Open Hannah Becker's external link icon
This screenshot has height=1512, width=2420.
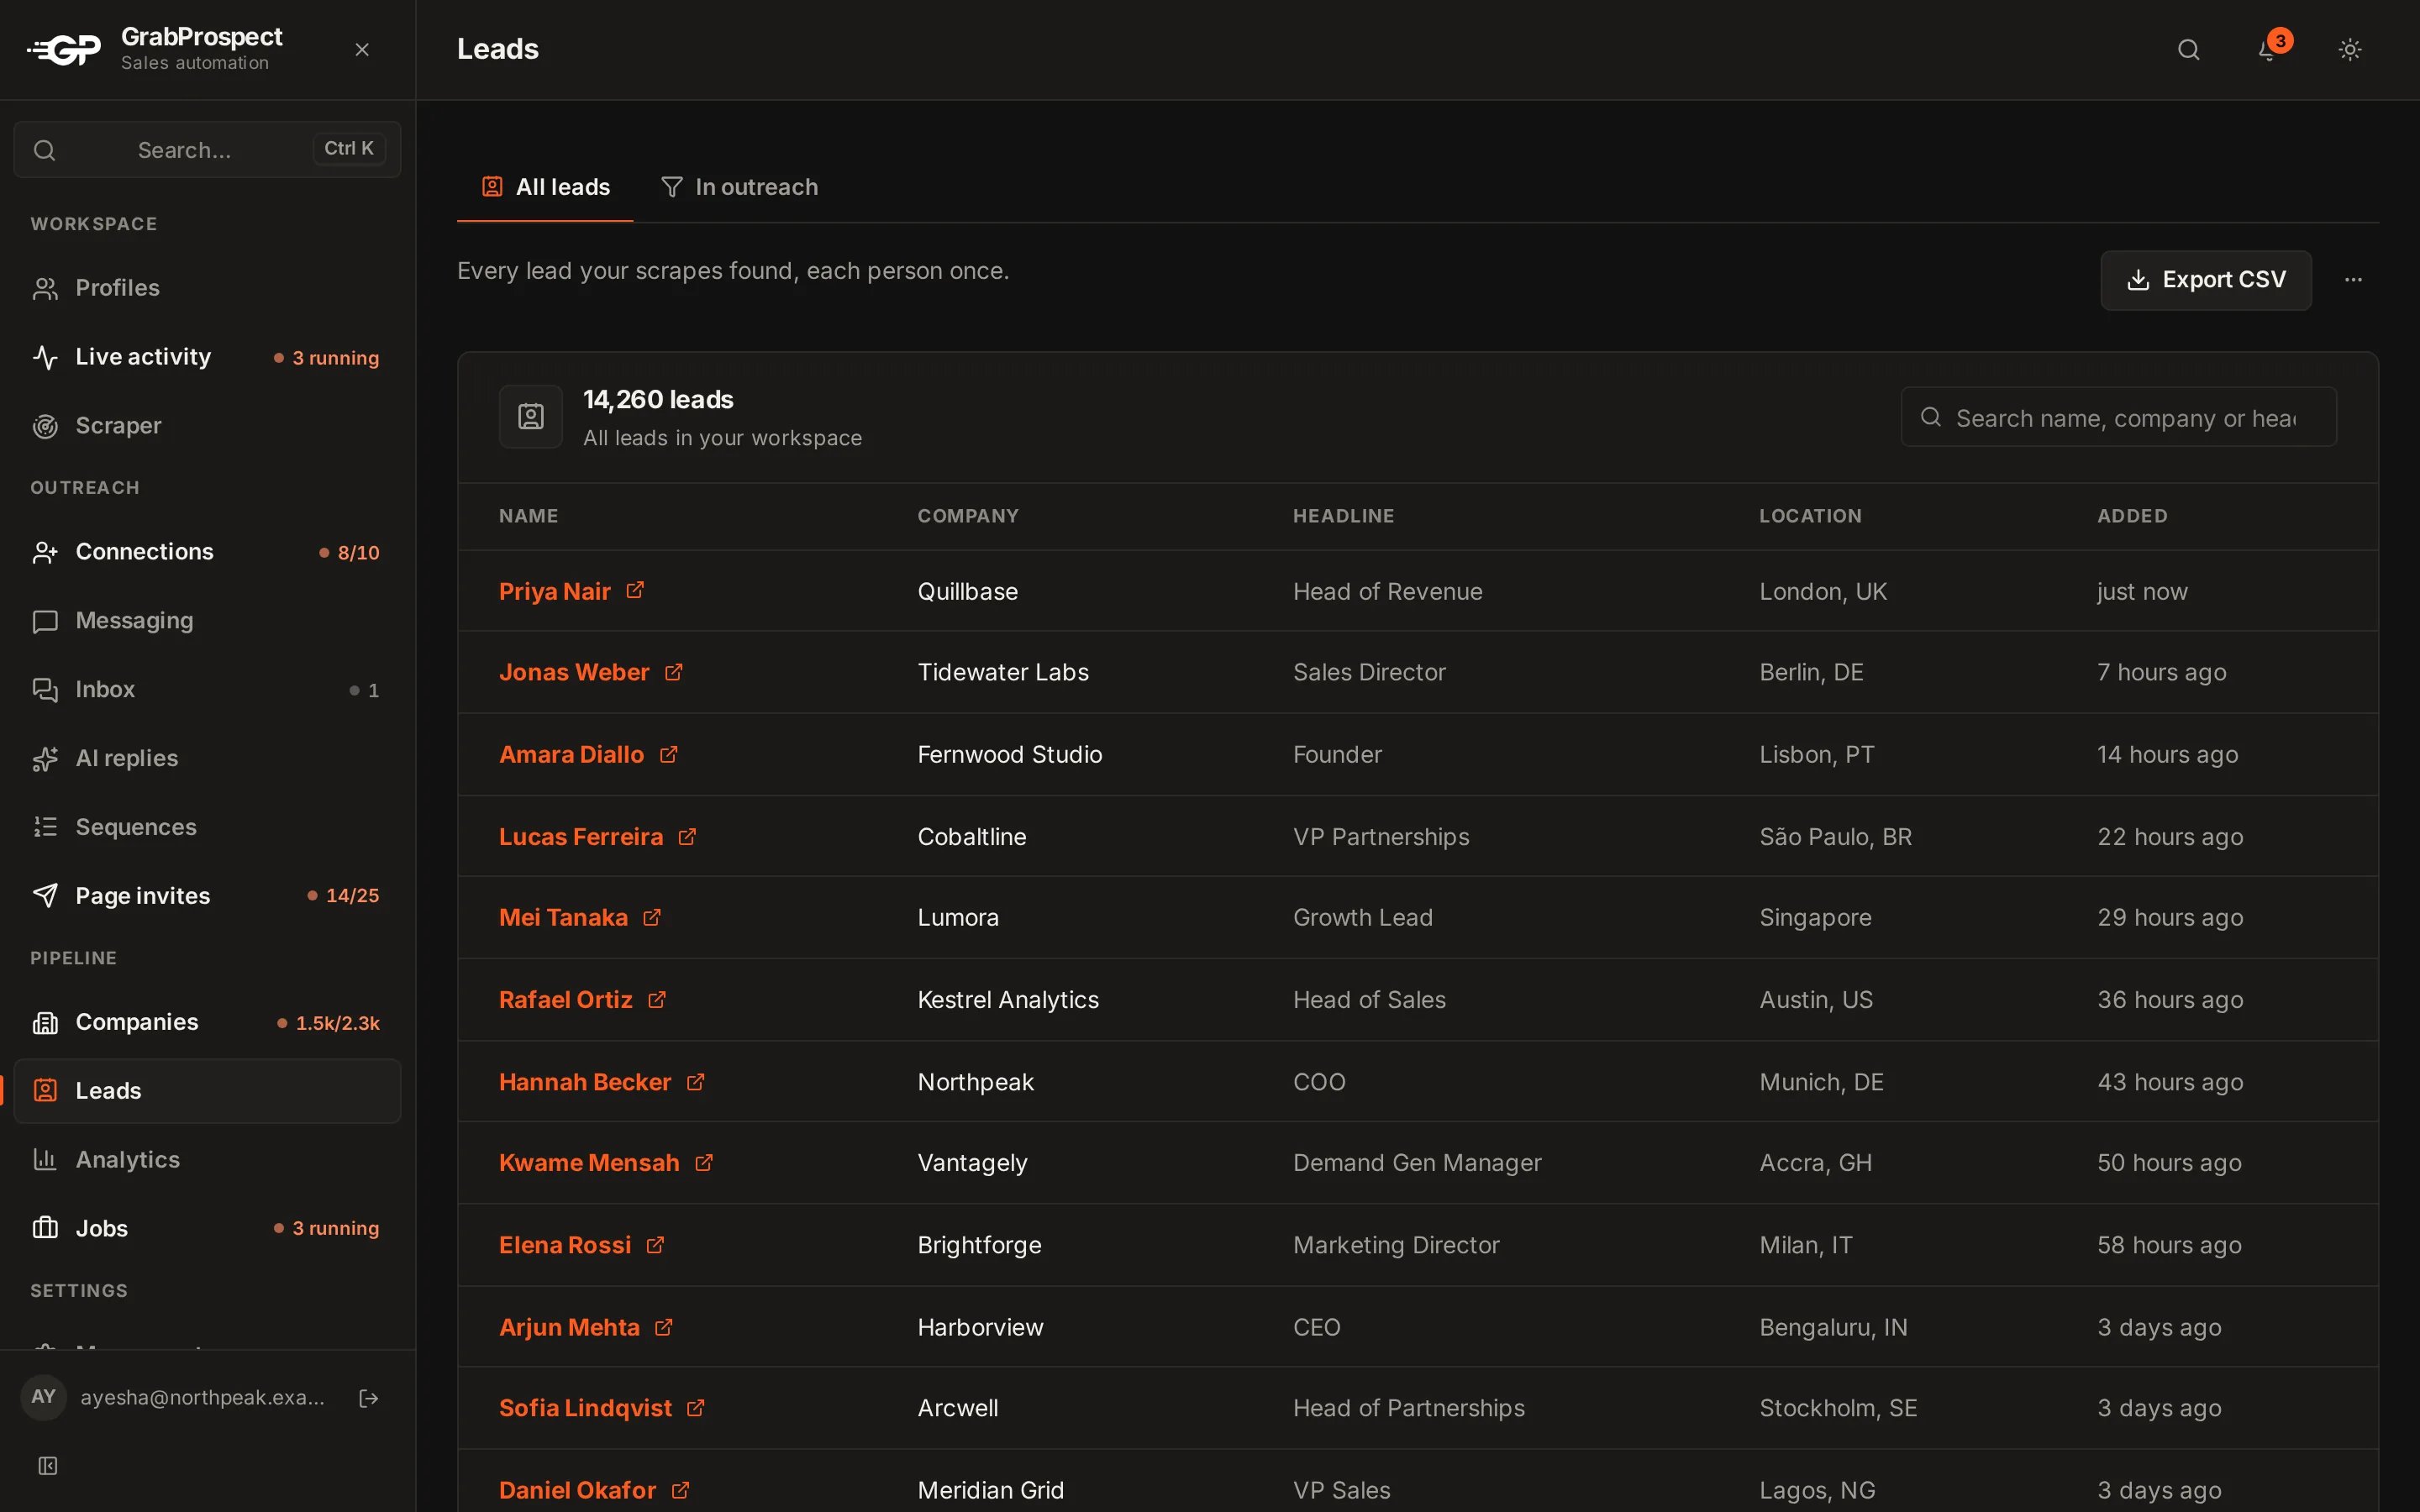(696, 1081)
